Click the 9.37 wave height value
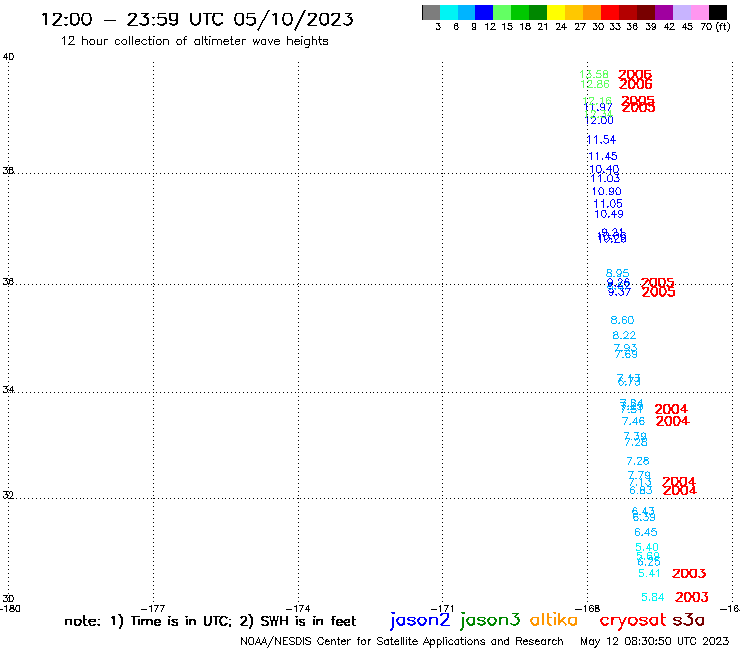740x650 pixels. point(619,292)
